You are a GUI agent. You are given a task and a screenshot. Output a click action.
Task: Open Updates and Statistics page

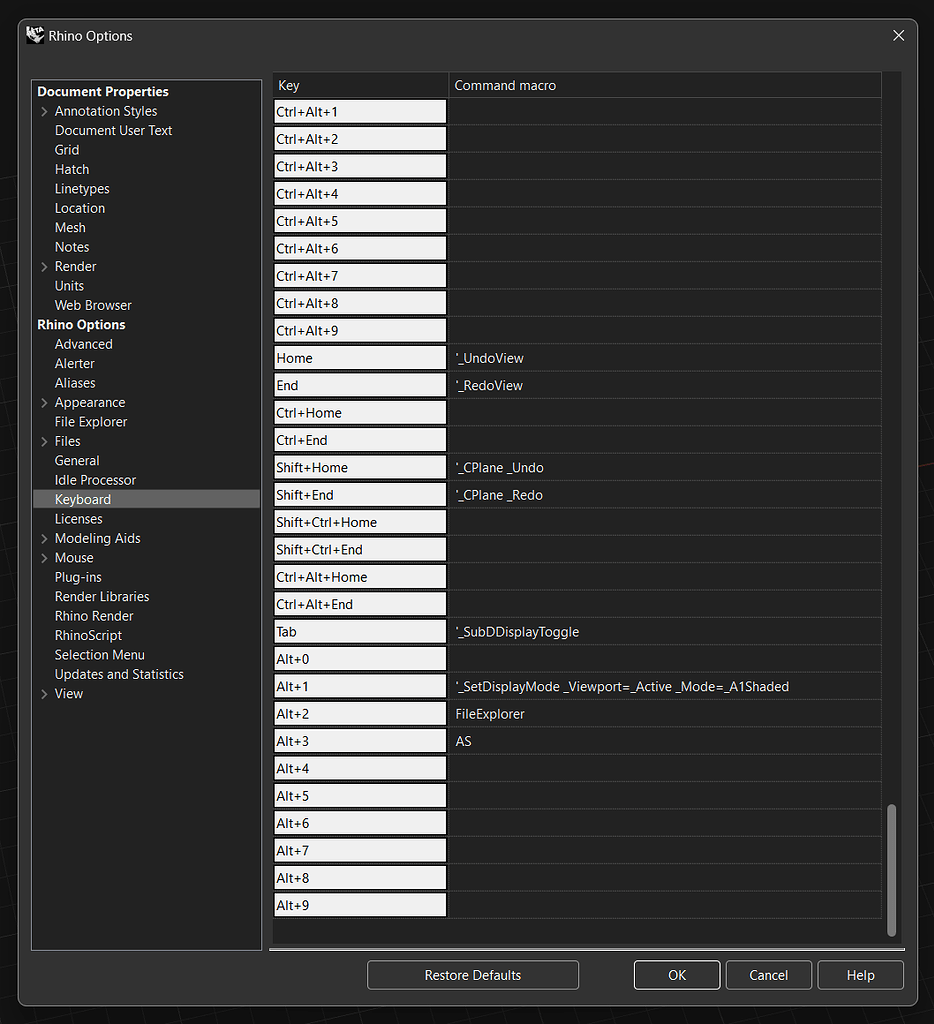[x=119, y=675]
